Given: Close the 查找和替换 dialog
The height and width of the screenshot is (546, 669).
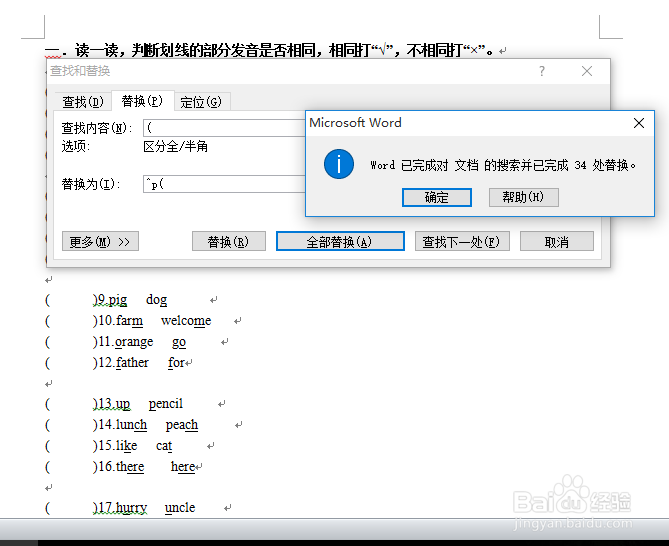Looking at the screenshot, I should pyautogui.click(x=587, y=71).
